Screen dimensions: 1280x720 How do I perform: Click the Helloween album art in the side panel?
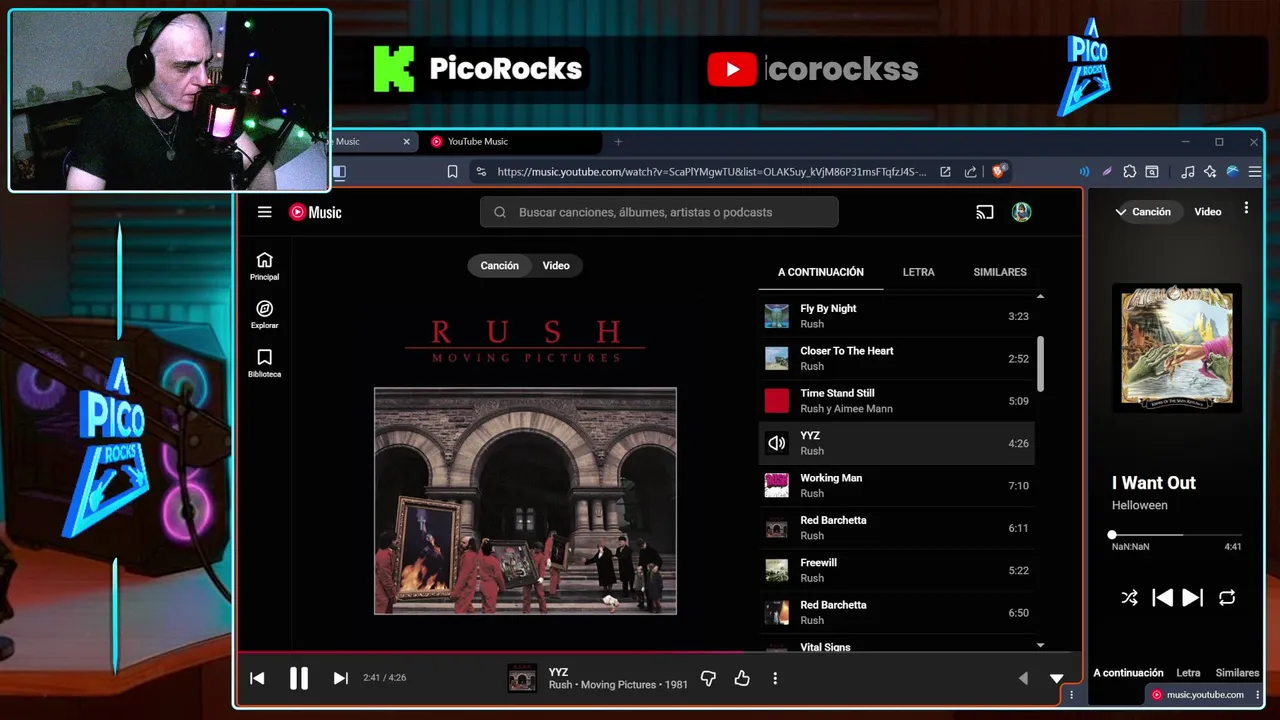[x=1177, y=346]
